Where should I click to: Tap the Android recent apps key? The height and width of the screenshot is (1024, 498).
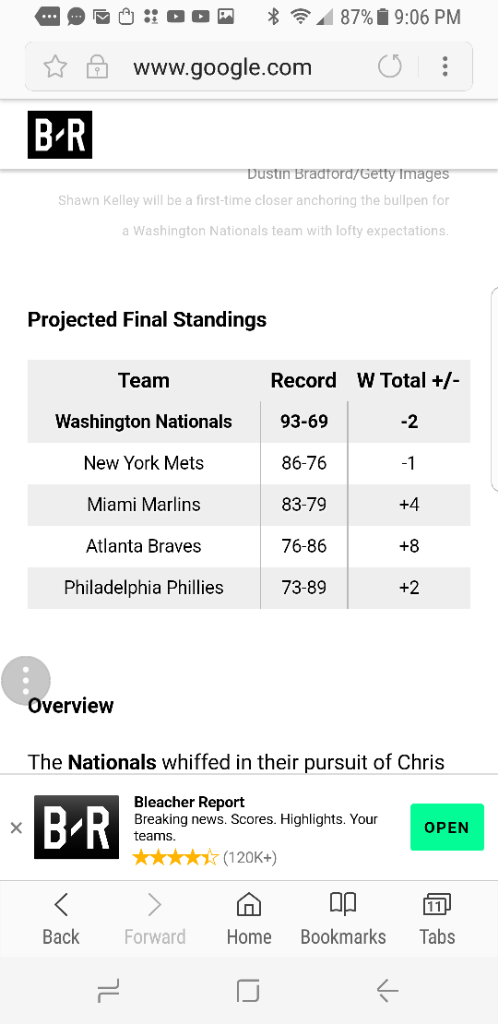(x=108, y=991)
